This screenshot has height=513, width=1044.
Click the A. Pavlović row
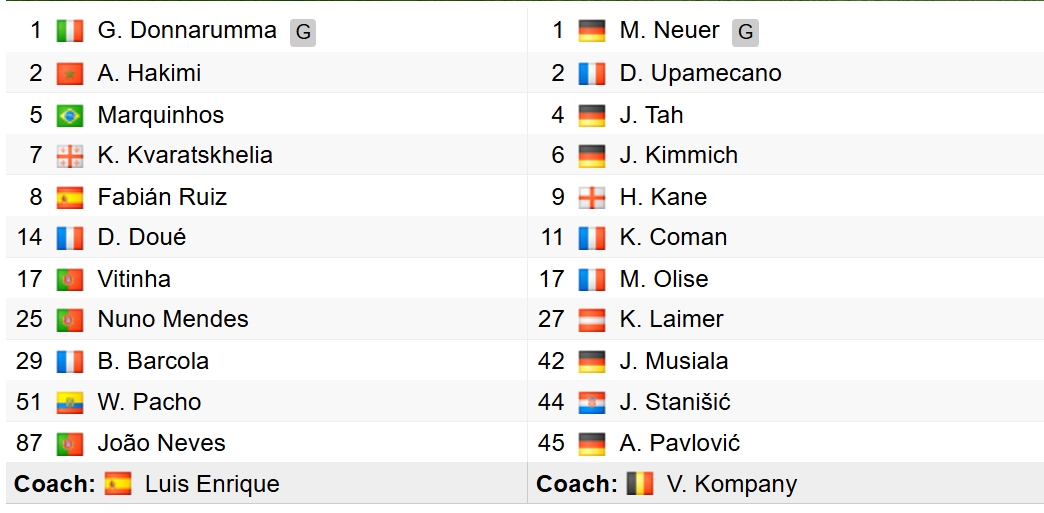786,443
